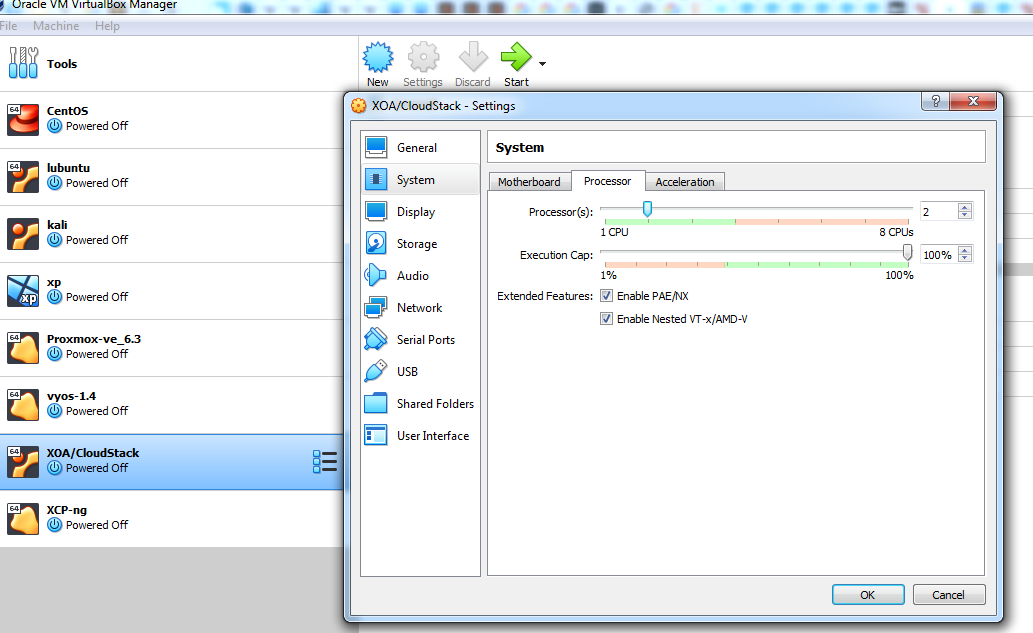Click the 'Powered Off' status under CentOS
1033x633 pixels.
pyautogui.click(x=97, y=126)
